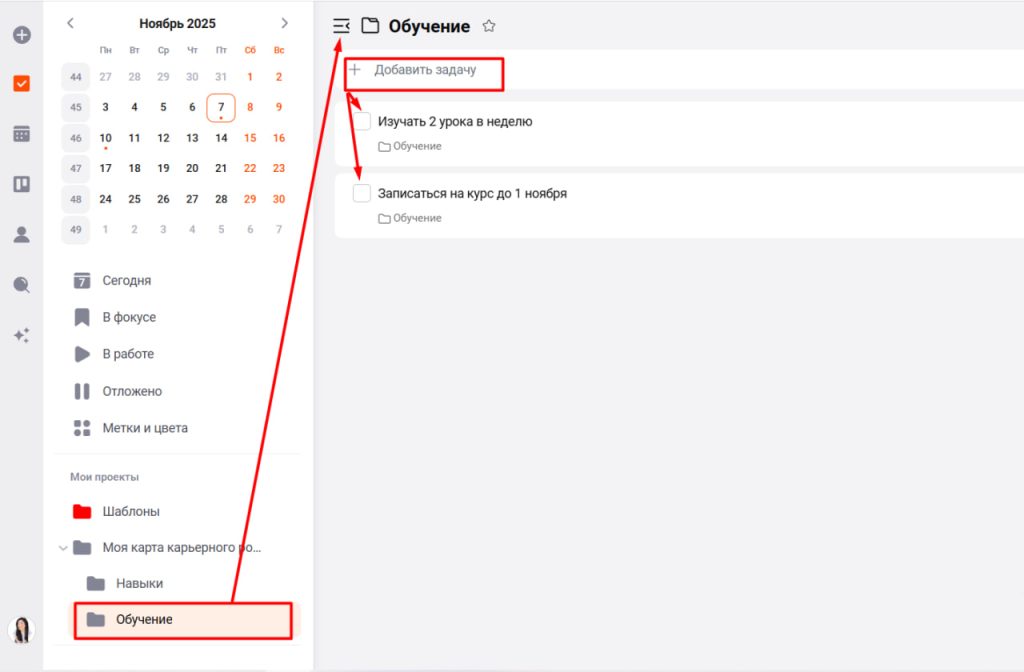Click the user avatar at bottom left
This screenshot has width=1024, height=672.
tap(21, 629)
